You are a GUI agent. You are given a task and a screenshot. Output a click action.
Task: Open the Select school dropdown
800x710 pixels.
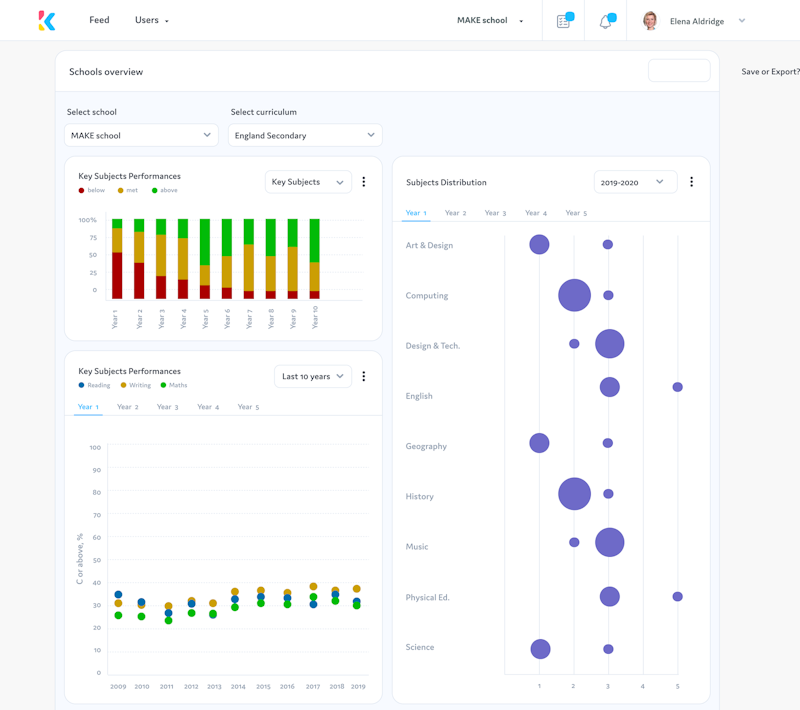141,135
